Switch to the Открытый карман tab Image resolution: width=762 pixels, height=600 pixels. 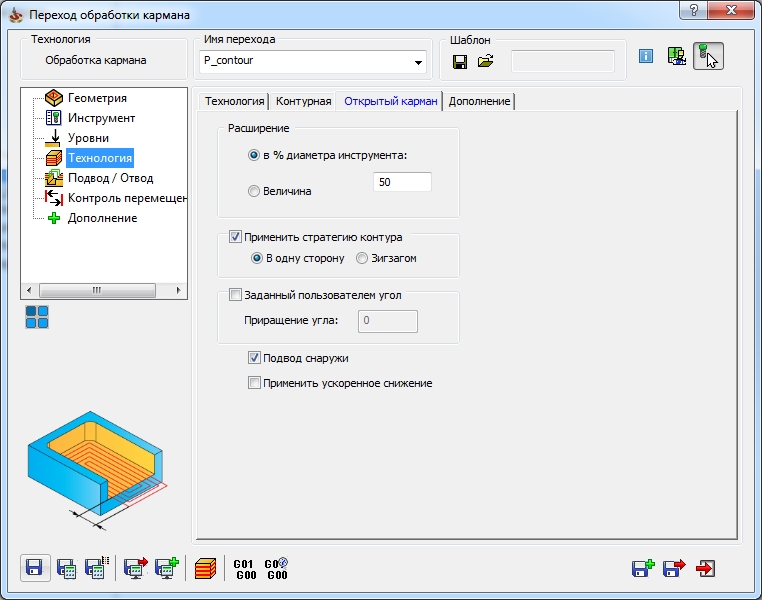(x=390, y=101)
